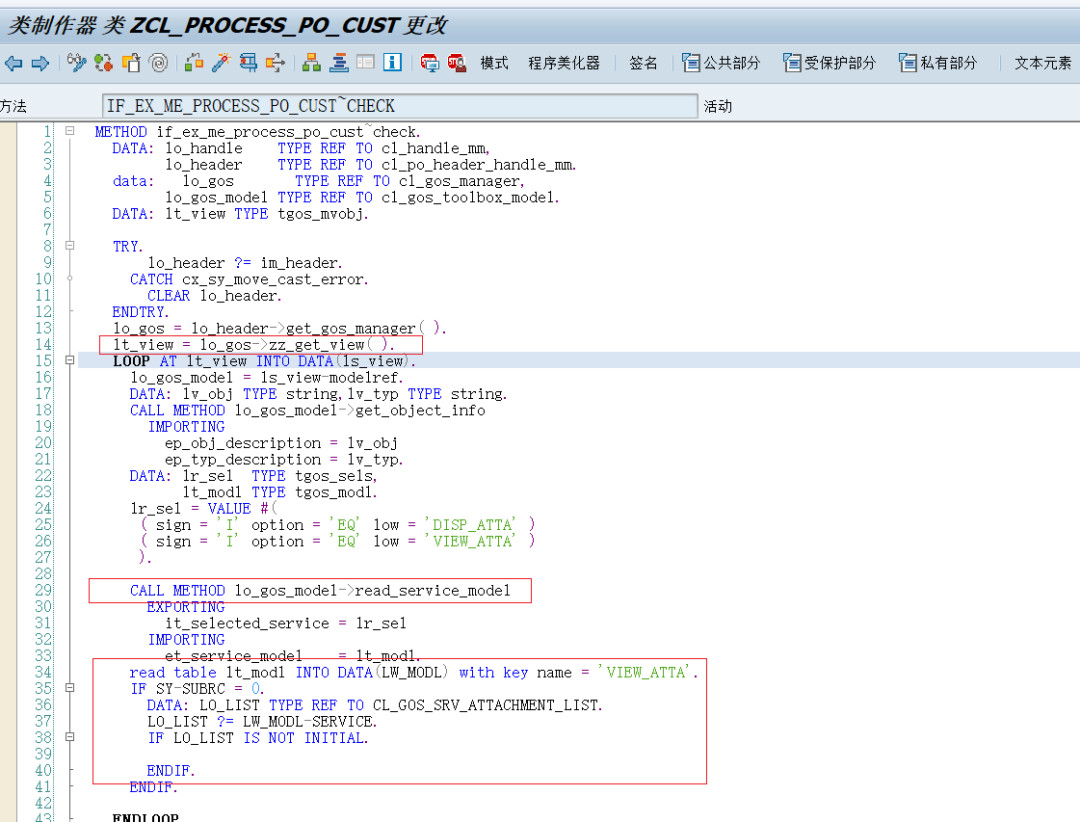Click 'cl_gos_toolbox_model' type name
This screenshot has width=1080, height=822.
(468, 198)
